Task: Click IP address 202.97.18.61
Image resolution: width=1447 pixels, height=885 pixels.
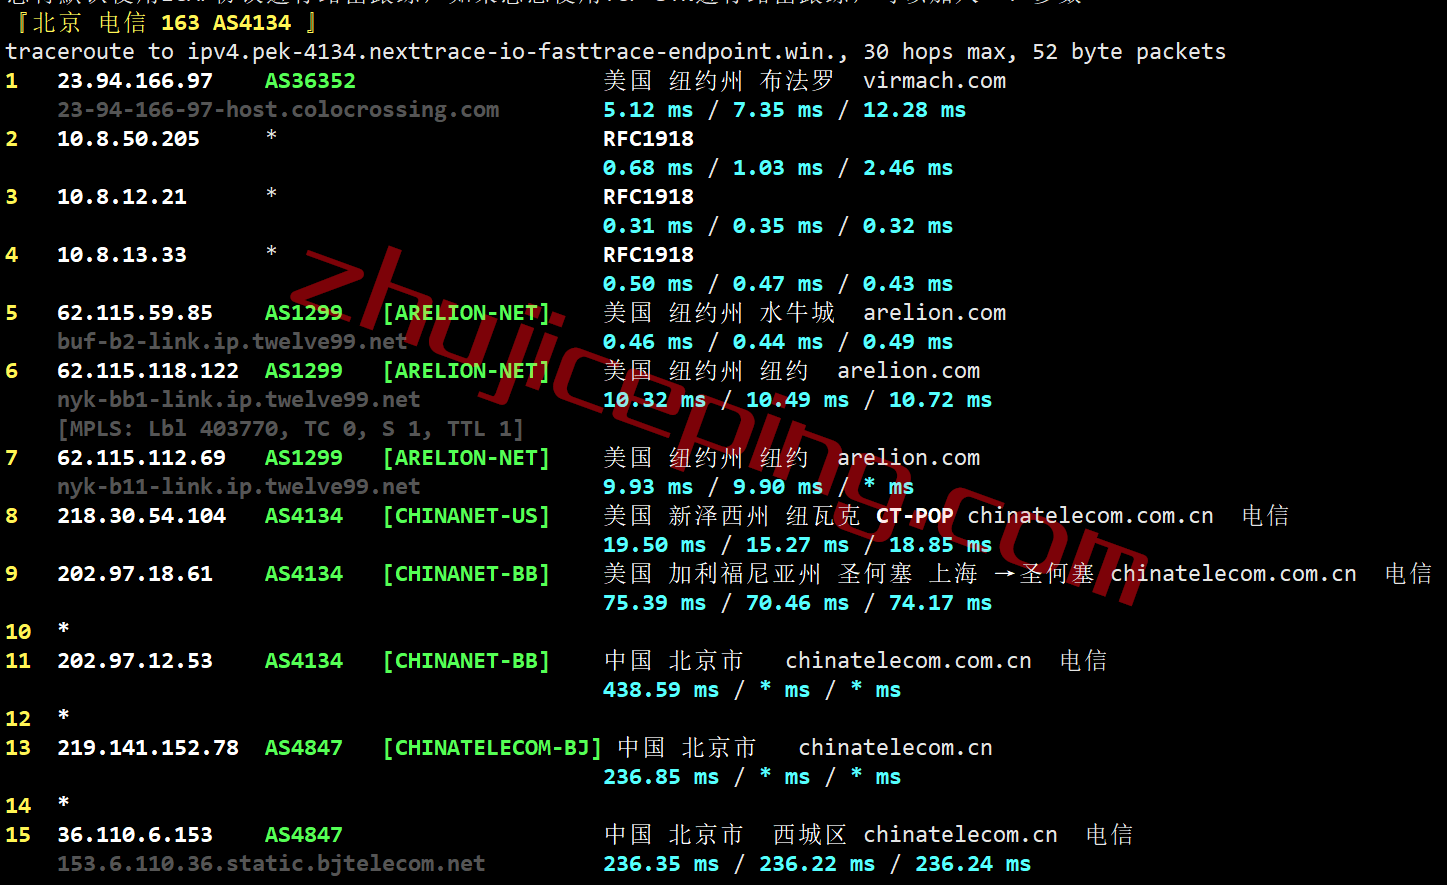Action: [x=135, y=574]
